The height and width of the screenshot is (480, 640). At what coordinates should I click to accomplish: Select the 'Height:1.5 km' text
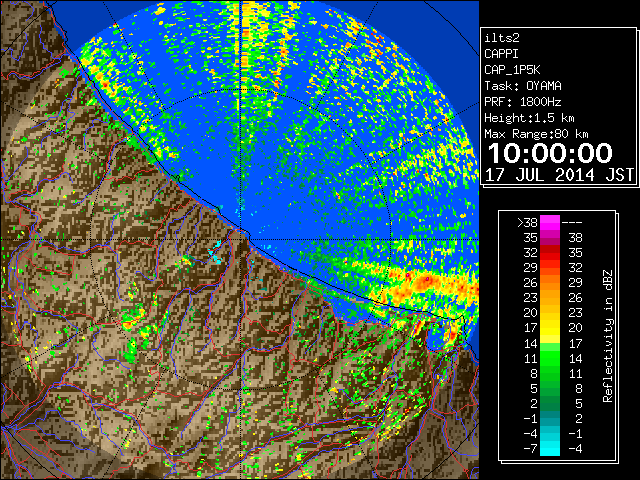coord(529,118)
